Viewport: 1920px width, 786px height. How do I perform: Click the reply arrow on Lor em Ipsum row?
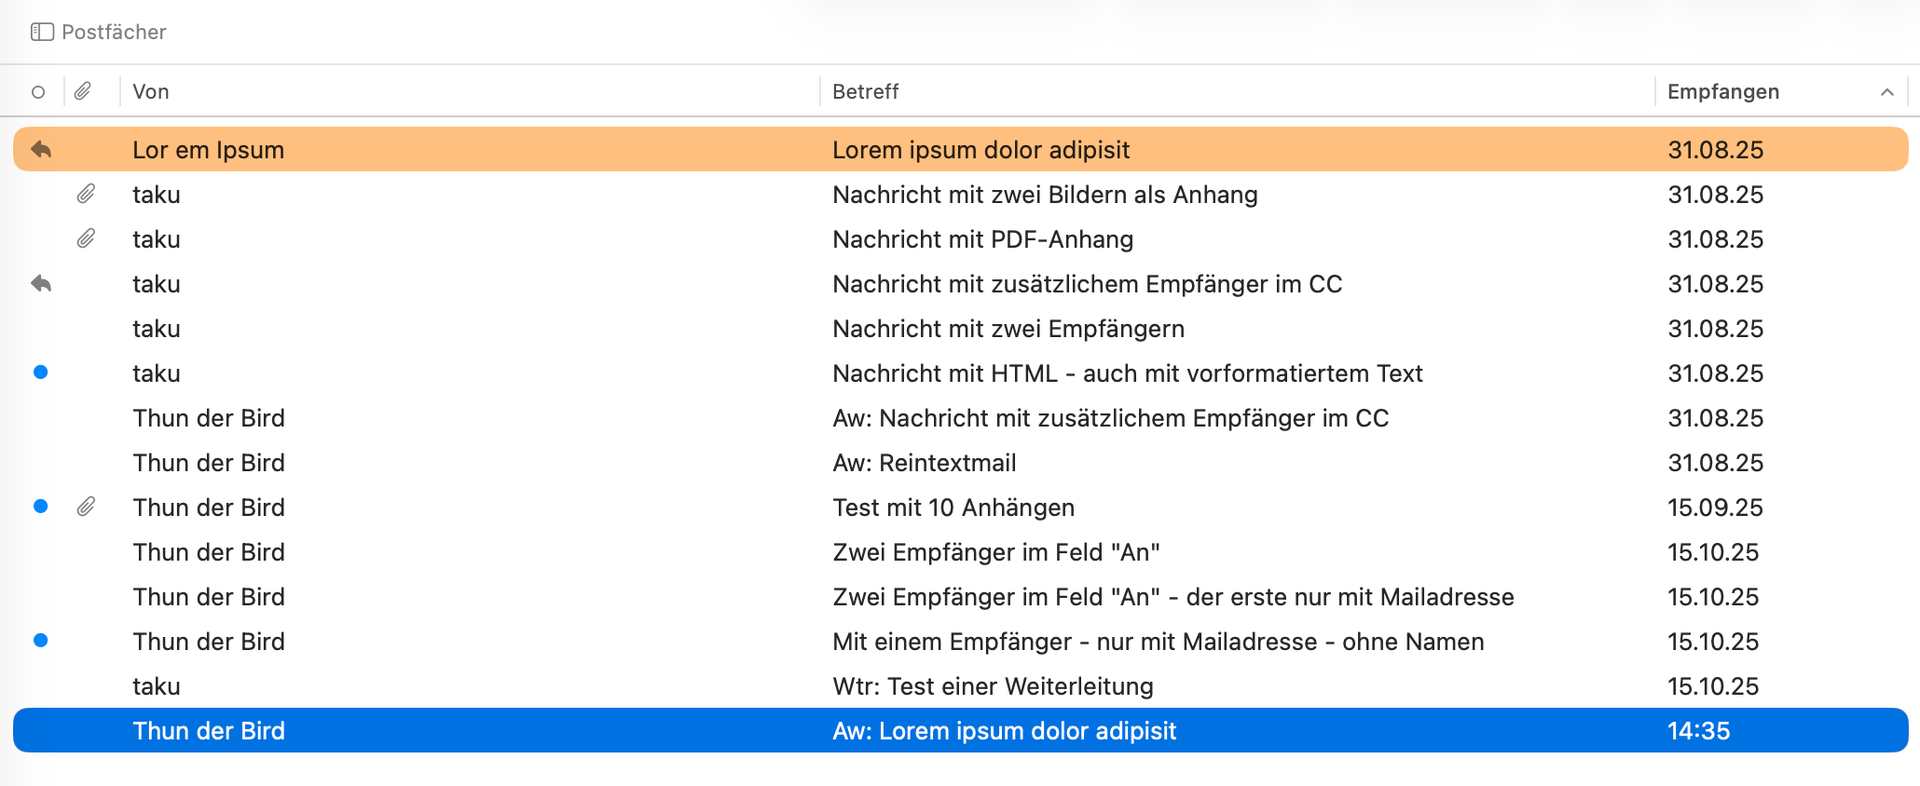(x=41, y=149)
